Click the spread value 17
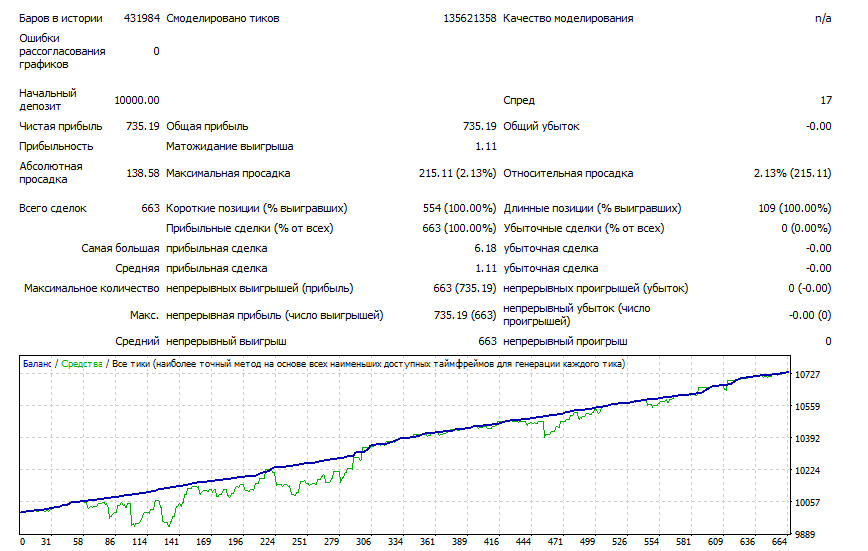 pyautogui.click(x=825, y=100)
